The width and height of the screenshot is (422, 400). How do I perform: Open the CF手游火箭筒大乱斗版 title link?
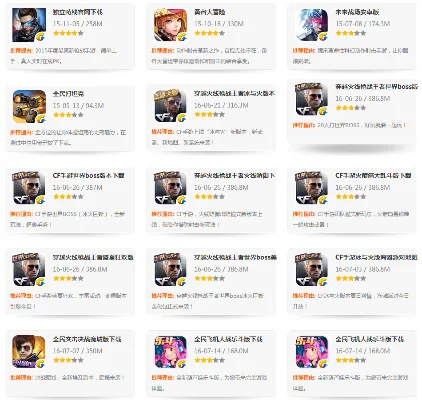(x=373, y=176)
